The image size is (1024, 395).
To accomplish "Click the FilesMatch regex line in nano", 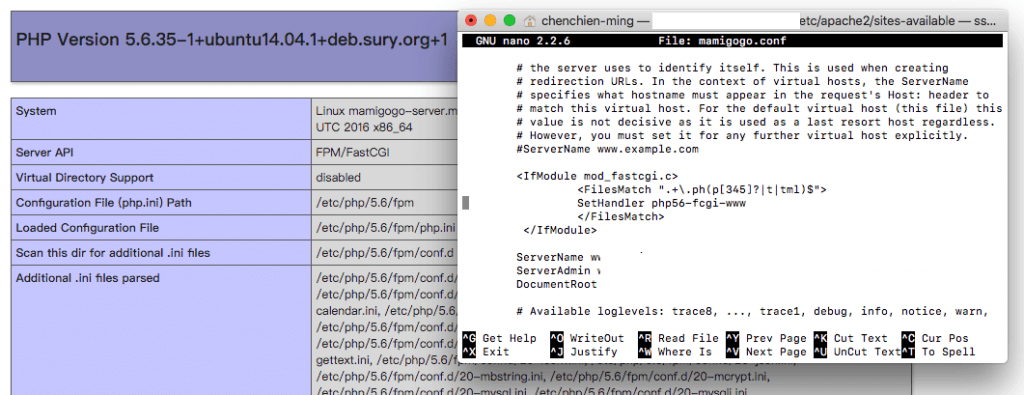I will (702, 190).
